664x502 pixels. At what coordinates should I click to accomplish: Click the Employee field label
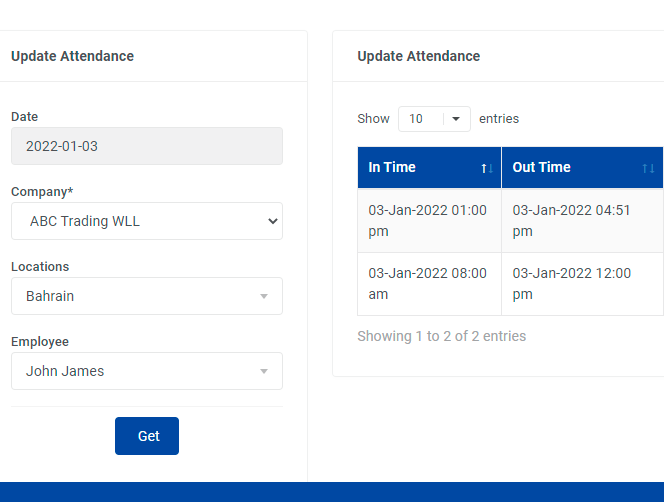40,342
